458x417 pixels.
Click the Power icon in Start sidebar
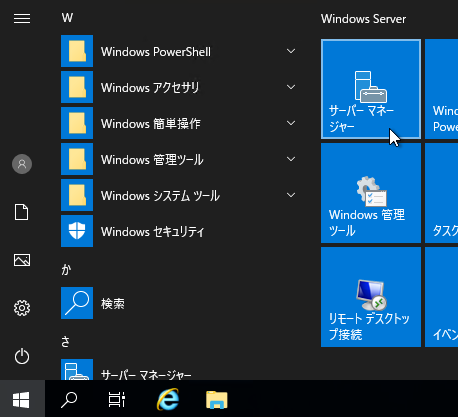[x=22, y=356]
